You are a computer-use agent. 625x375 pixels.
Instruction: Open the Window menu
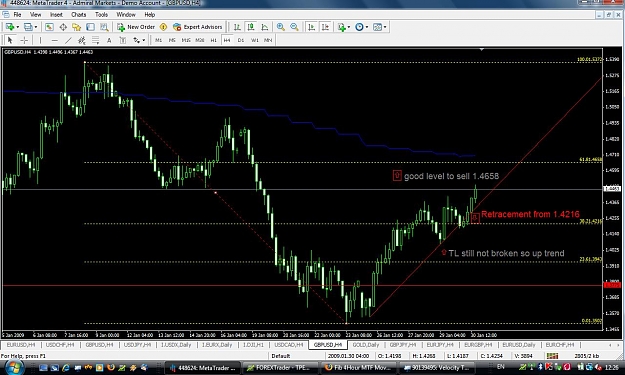[x=126, y=15]
